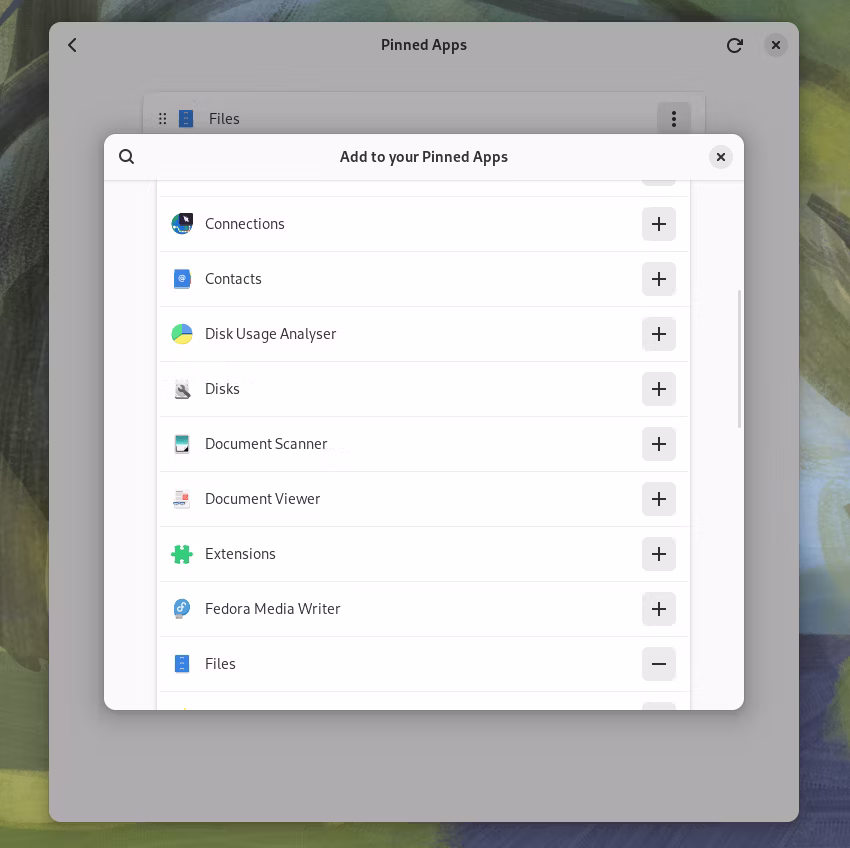The width and height of the screenshot is (850, 848).
Task: Click the search icon in dialog header
Action: coord(127,157)
